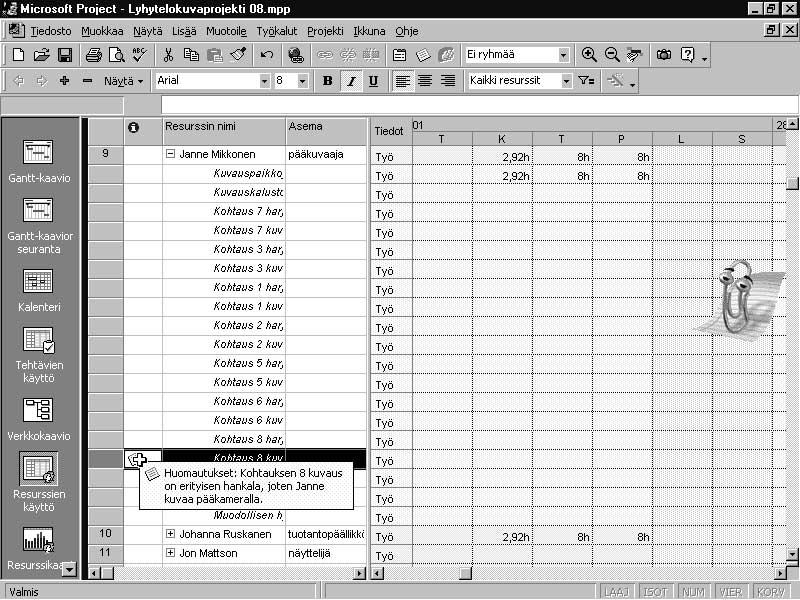This screenshot has width=800, height=600.
Task: Collapse the Janne Mikkonen resource
Action: click(x=170, y=154)
